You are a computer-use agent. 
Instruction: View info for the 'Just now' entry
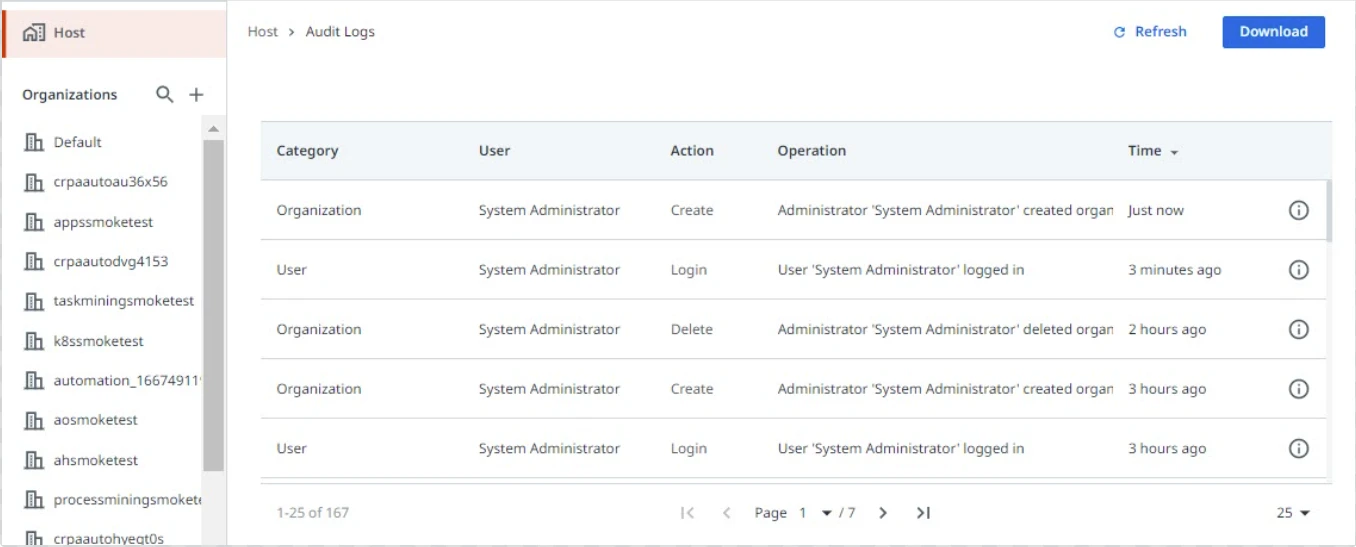1298,210
